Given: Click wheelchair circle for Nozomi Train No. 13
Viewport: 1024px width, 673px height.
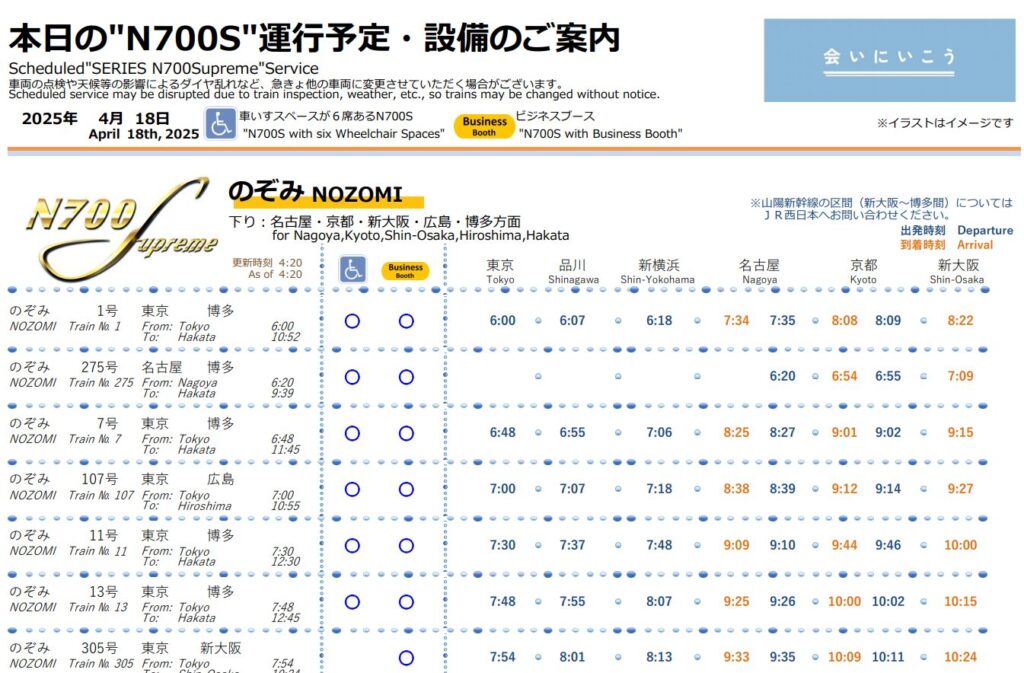Looking at the screenshot, I should tap(352, 602).
